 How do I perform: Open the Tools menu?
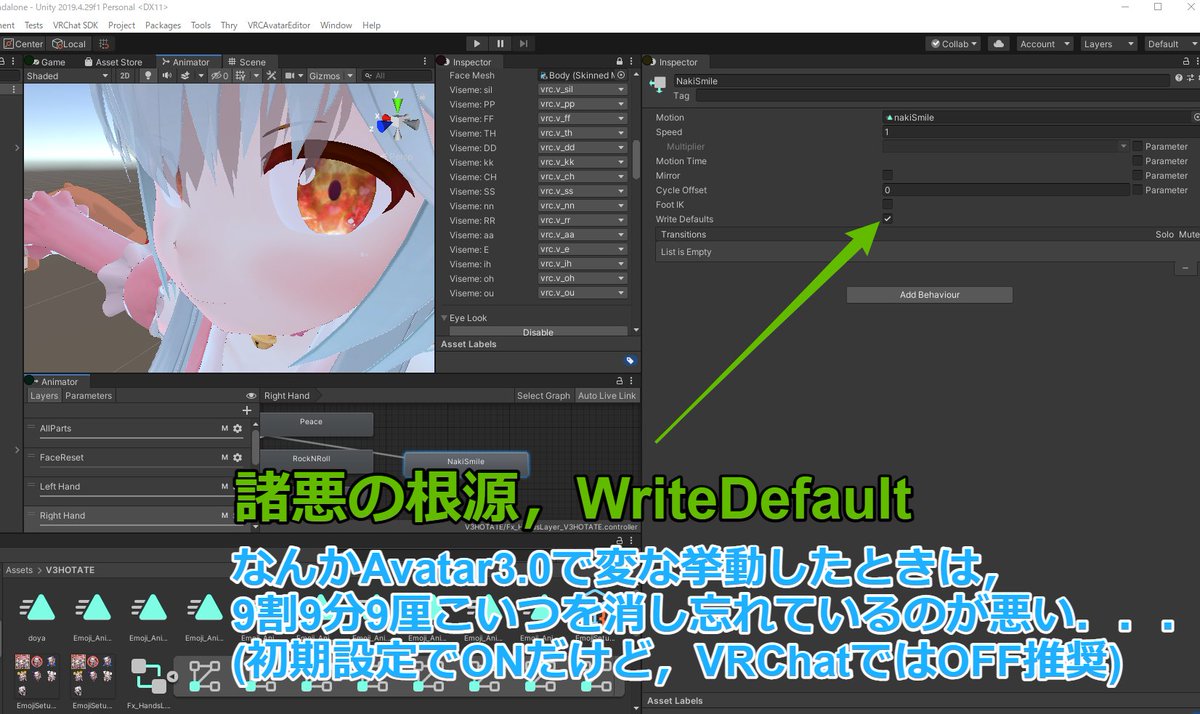pyautogui.click(x=200, y=25)
